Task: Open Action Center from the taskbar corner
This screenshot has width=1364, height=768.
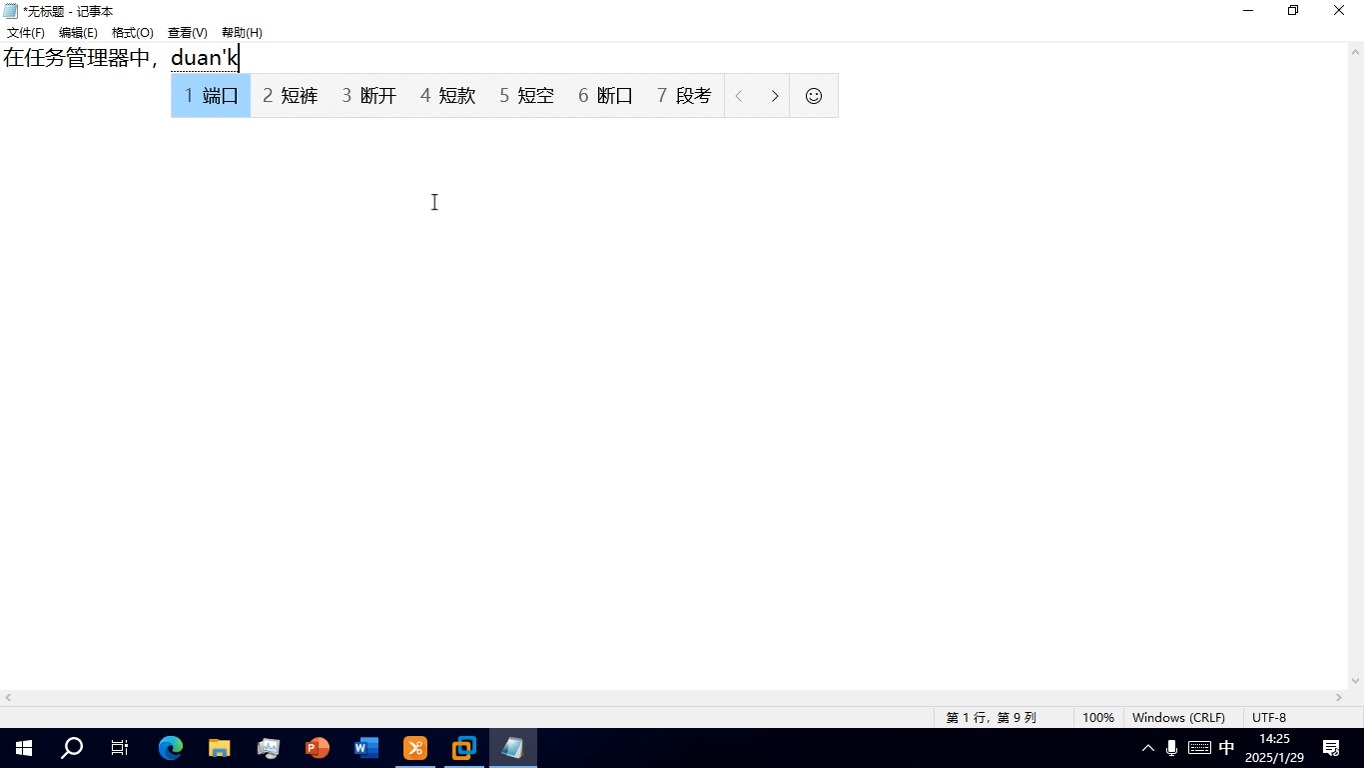Action: point(1330,747)
